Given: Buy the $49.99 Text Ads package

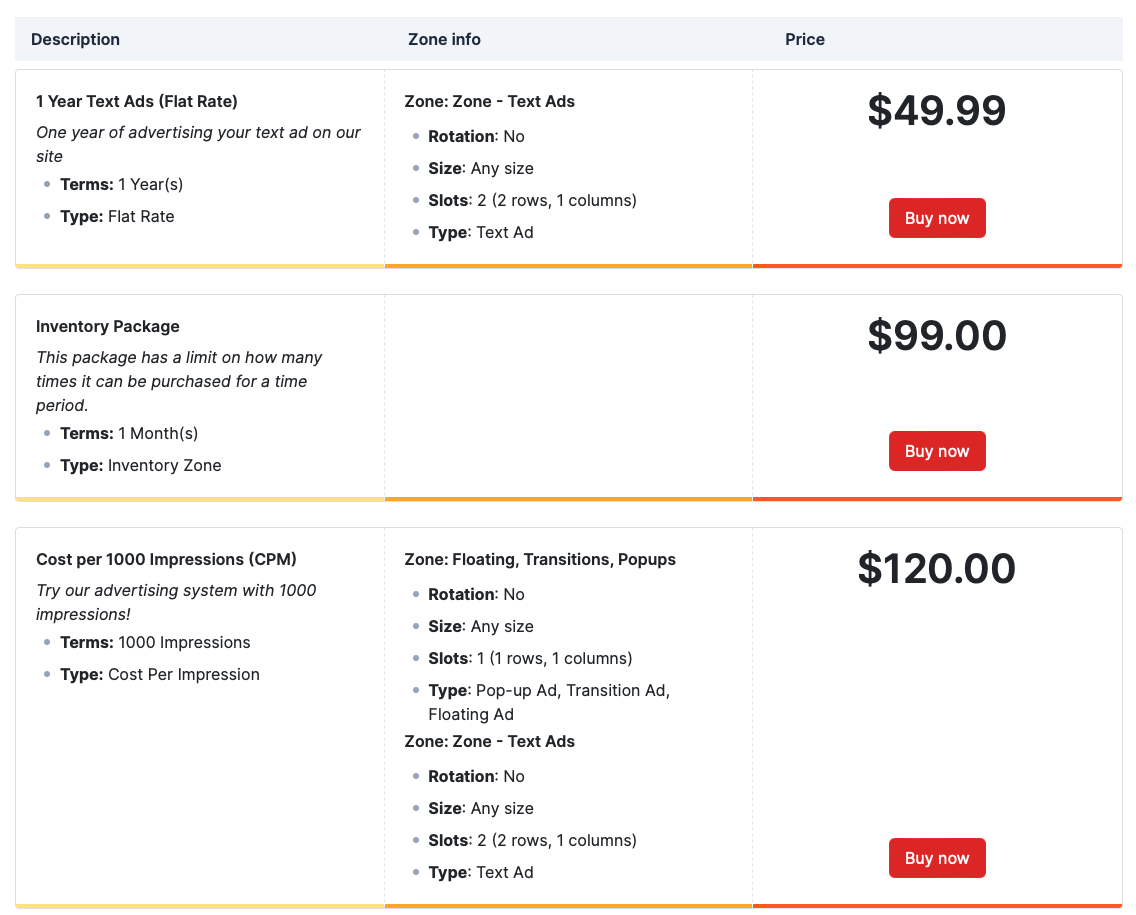Looking at the screenshot, I should [937, 218].
